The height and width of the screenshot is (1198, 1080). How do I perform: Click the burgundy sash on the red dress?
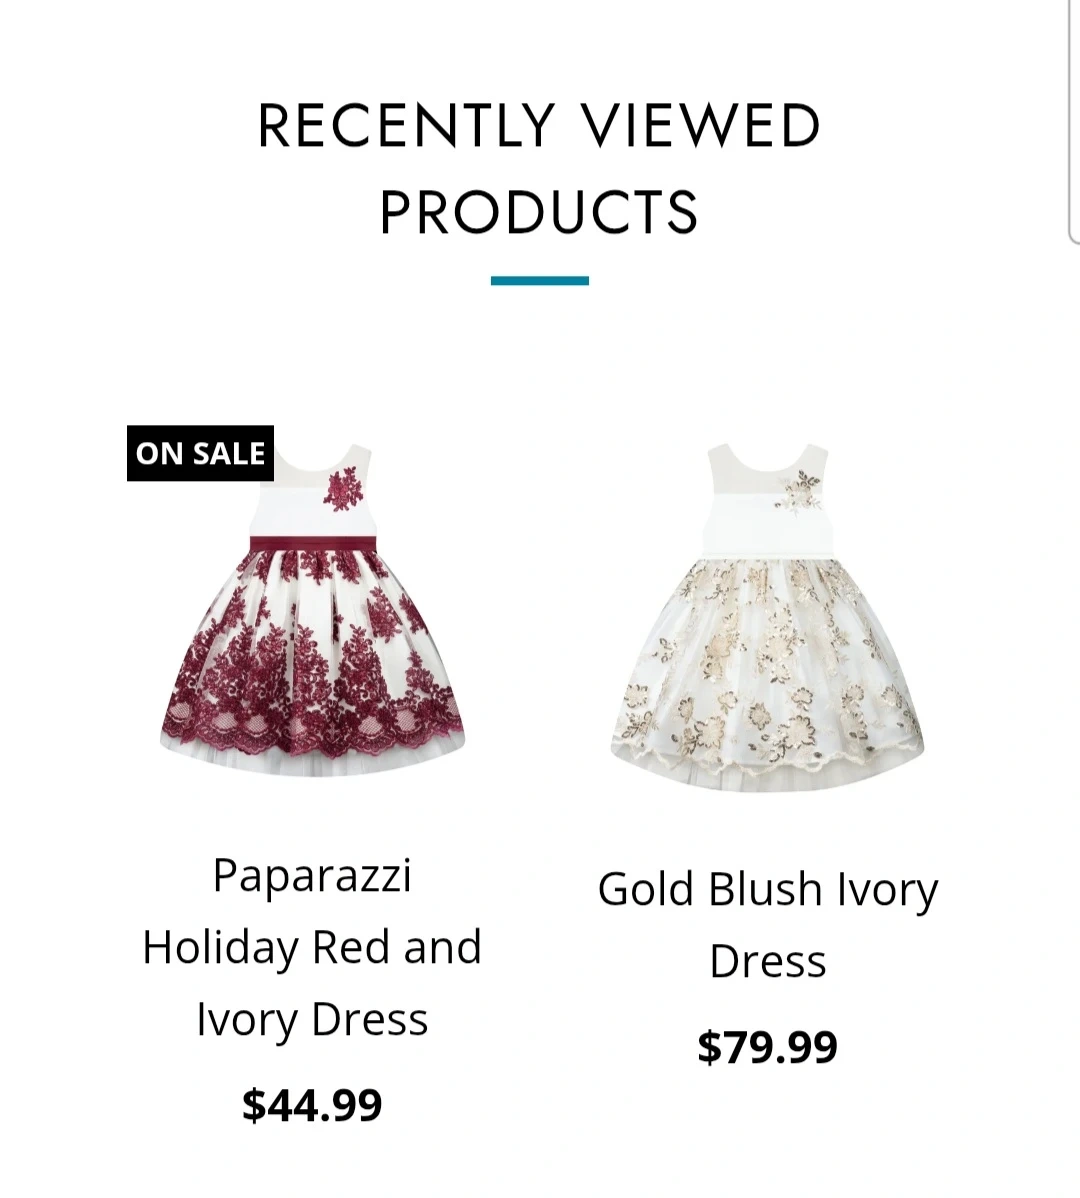[312, 543]
